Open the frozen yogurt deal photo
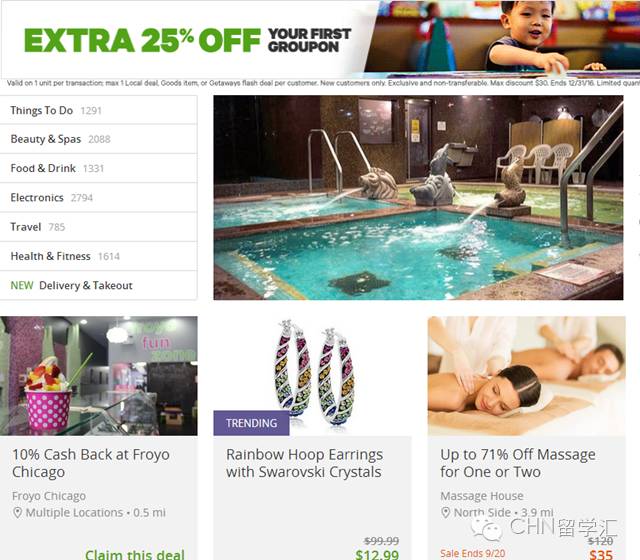This screenshot has width=640, height=560. tap(98, 376)
